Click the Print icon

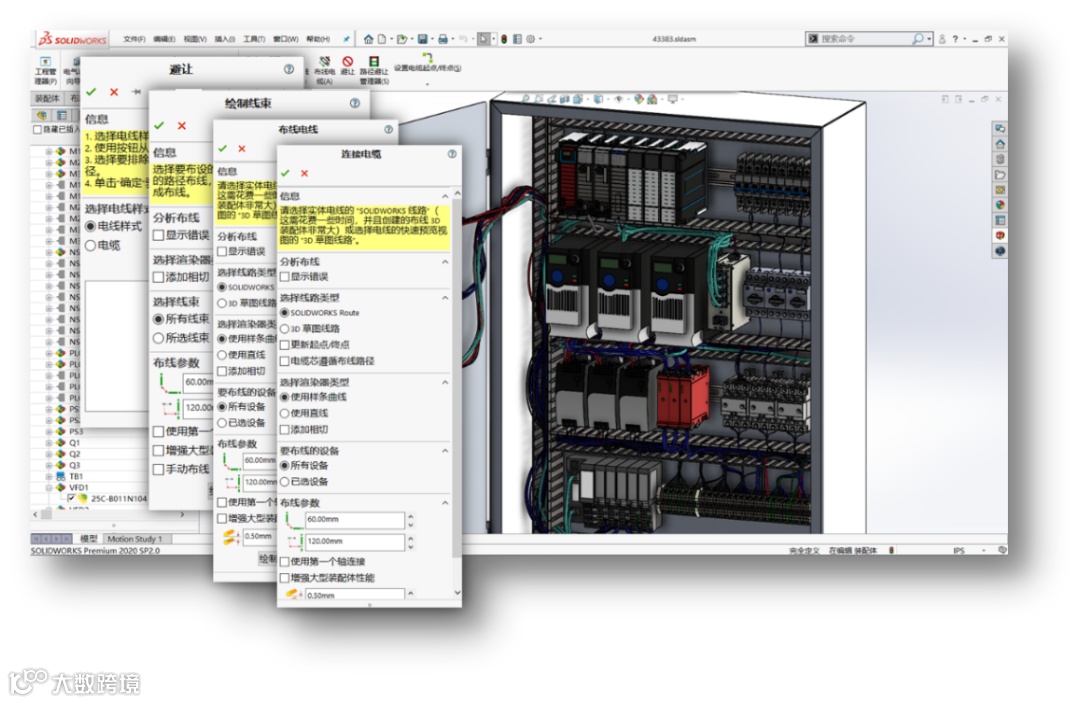[x=442, y=39]
